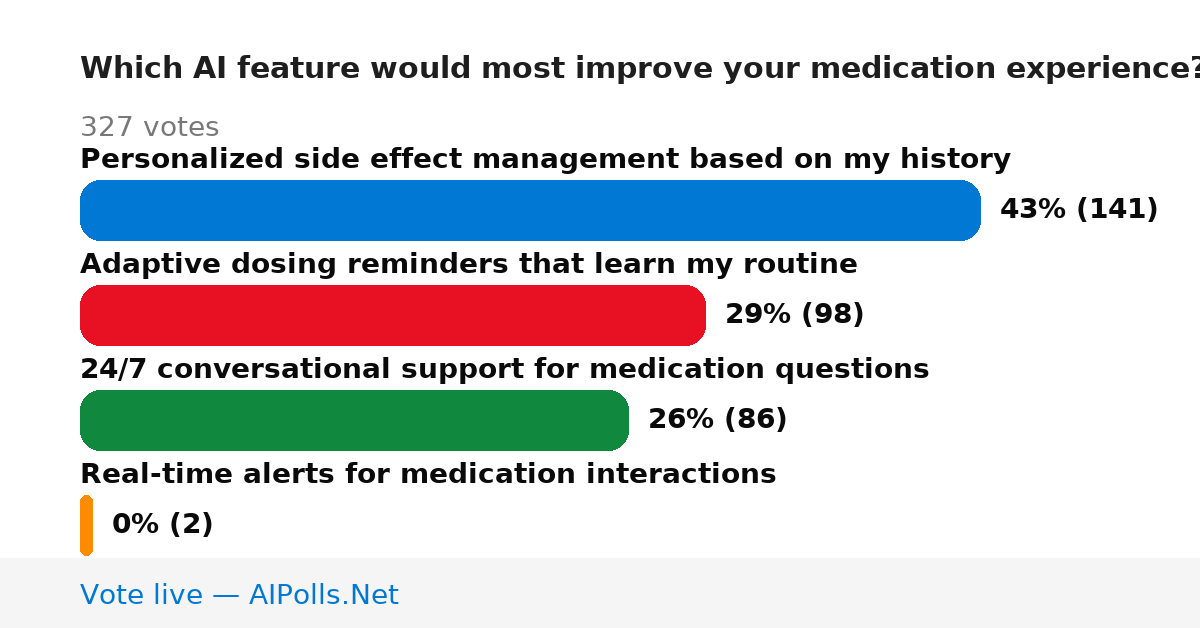This screenshot has height=628, width=1200.
Task: Click the 26% (86) result value
Action: 717,420
